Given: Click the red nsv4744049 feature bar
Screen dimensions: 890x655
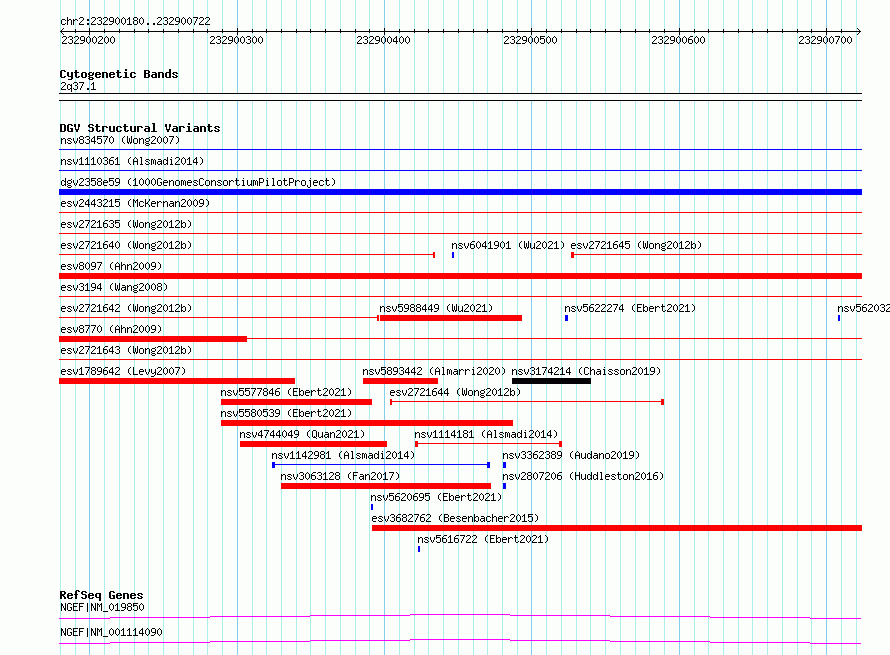Looking at the screenshot, I should click(313, 444).
